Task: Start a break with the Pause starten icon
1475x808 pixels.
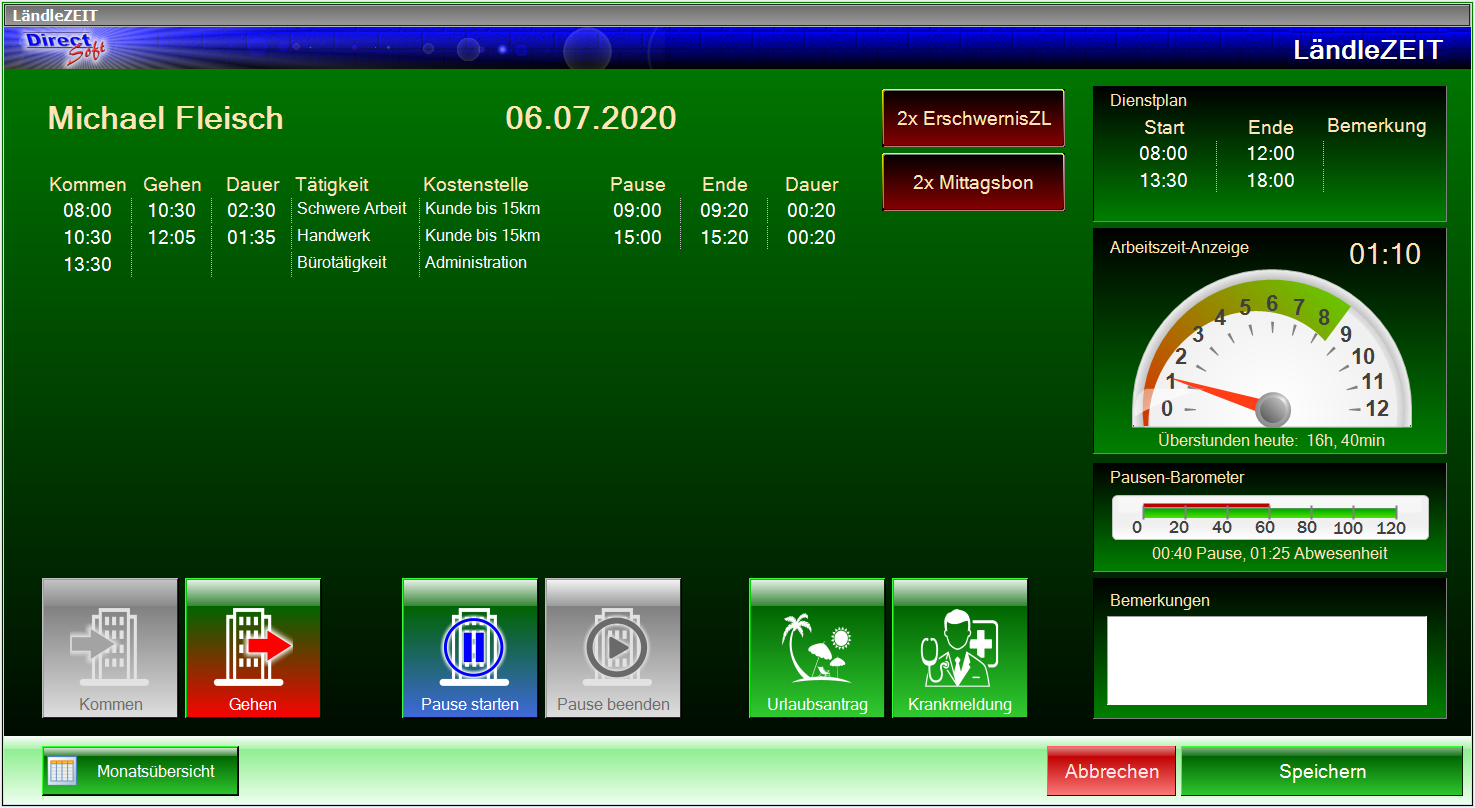Action: point(470,648)
